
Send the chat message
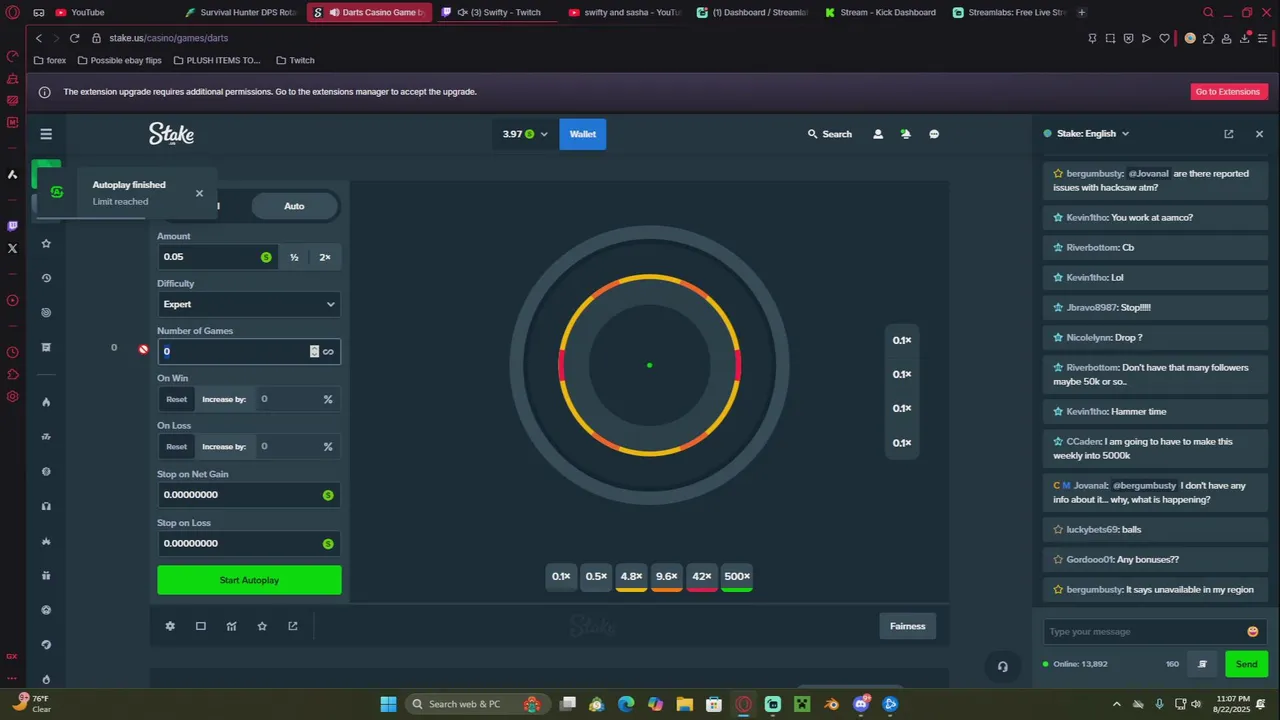coord(1246,664)
